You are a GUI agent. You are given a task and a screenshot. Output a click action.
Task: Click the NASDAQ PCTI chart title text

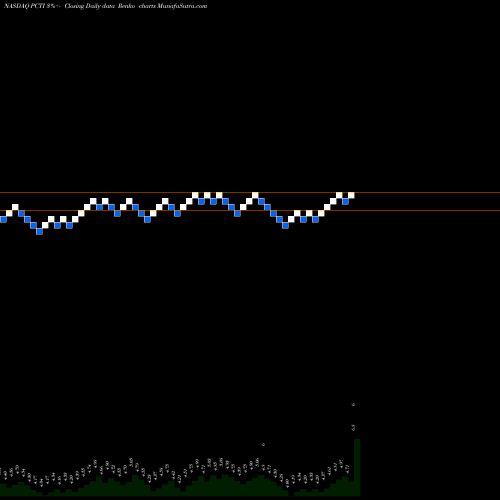pyautogui.click(x=105, y=6)
